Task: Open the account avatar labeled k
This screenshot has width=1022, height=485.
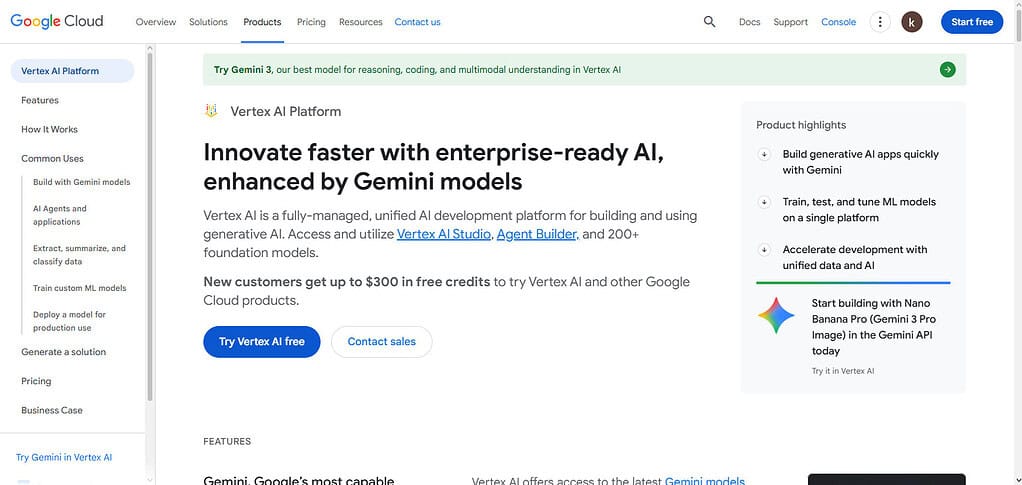Action: tap(912, 22)
